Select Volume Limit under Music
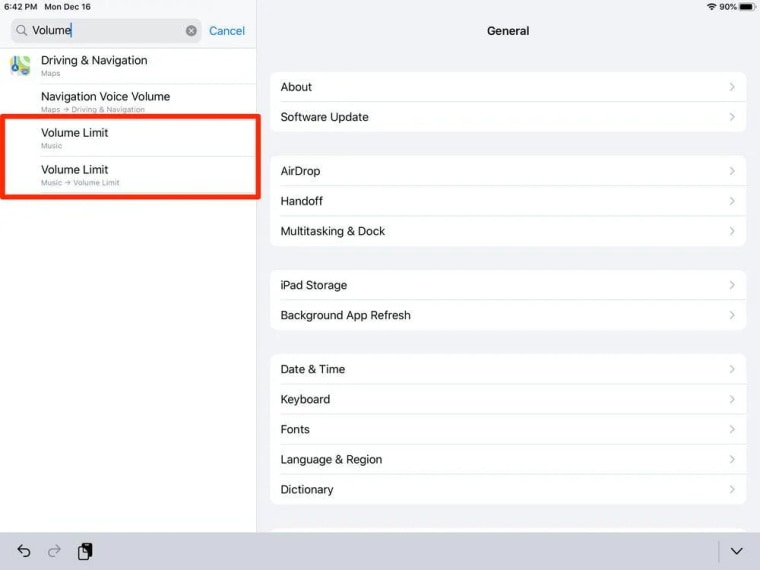Viewport: 760px width, 570px height. [128, 138]
